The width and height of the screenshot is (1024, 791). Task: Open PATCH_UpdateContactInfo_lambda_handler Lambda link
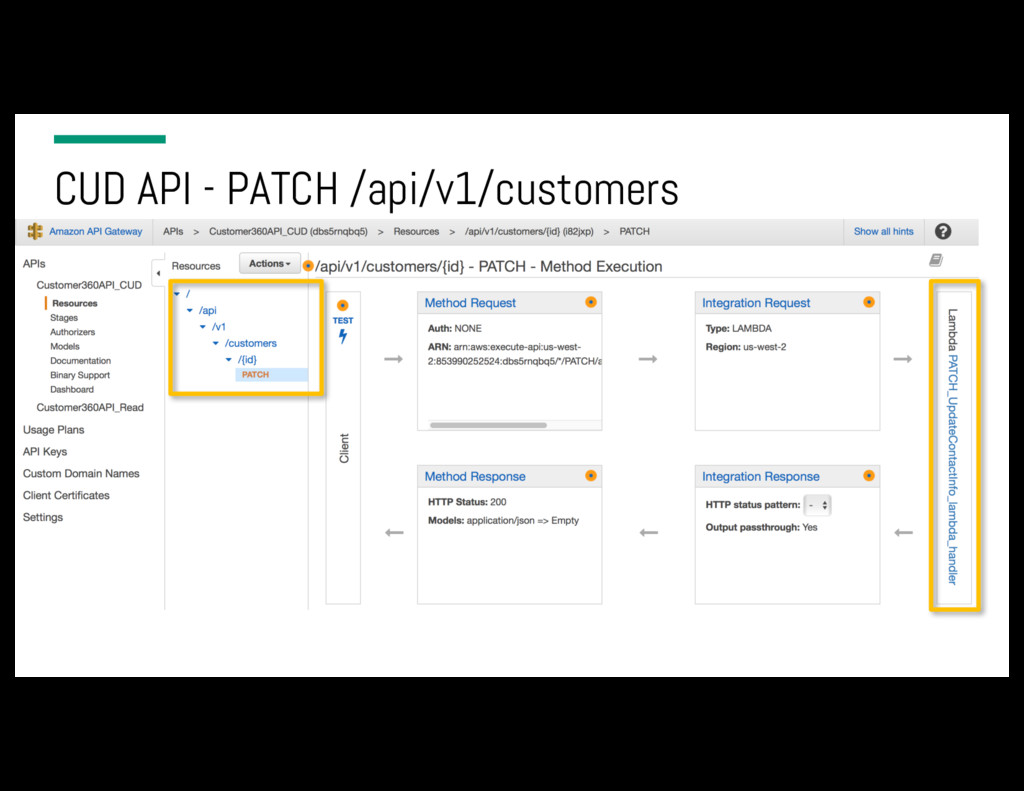click(x=953, y=469)
